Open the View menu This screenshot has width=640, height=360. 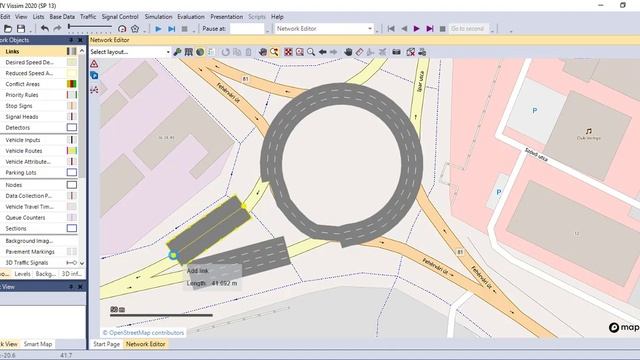21,17
